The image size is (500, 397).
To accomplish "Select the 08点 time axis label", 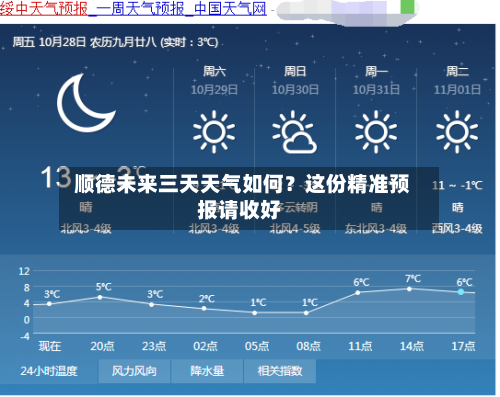I will [308, 346].
